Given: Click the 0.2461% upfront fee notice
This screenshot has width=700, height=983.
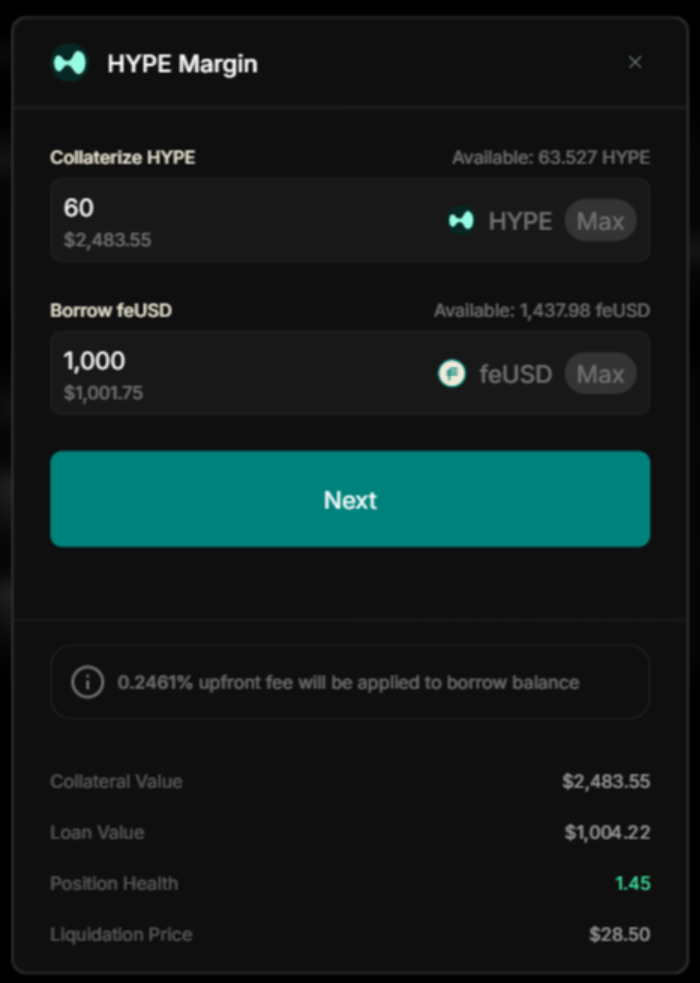Looking at the screenshot, I should point(350,682).
